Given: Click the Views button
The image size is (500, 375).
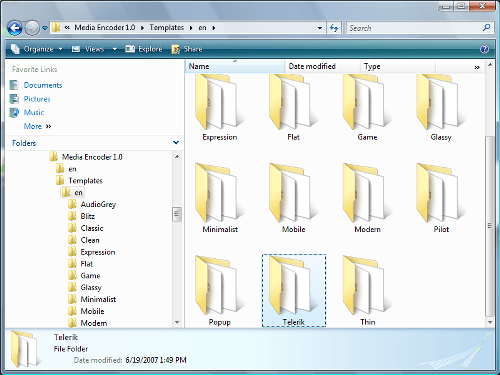Looking at the screenshot, I should coord(89,49).
